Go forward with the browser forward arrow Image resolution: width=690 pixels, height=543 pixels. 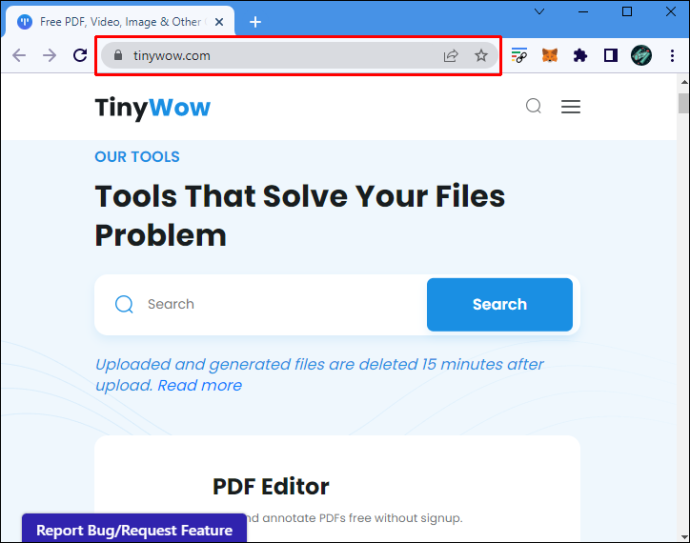pyautogui.click(x=50, y=55)
